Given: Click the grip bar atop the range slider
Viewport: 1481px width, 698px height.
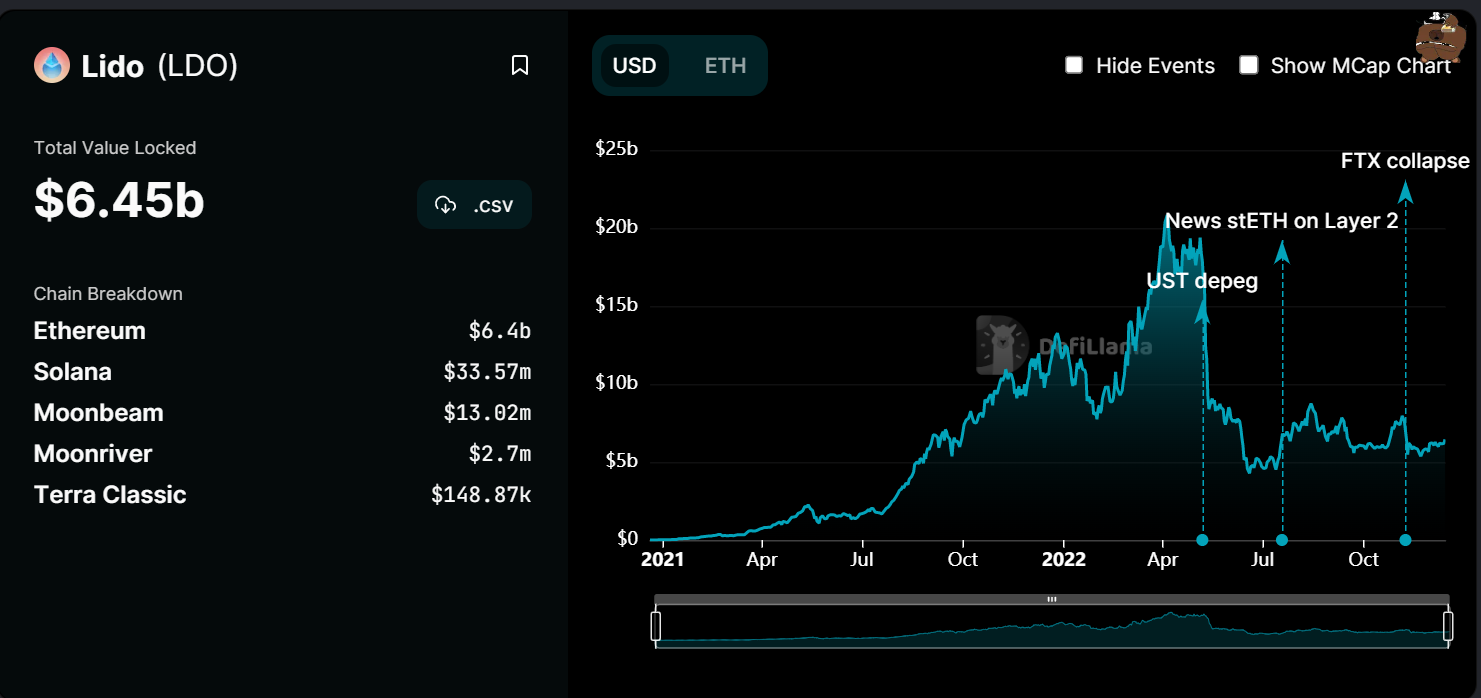Looking at the screenshot, I should pyautogui.click(x=1052, y=599).
